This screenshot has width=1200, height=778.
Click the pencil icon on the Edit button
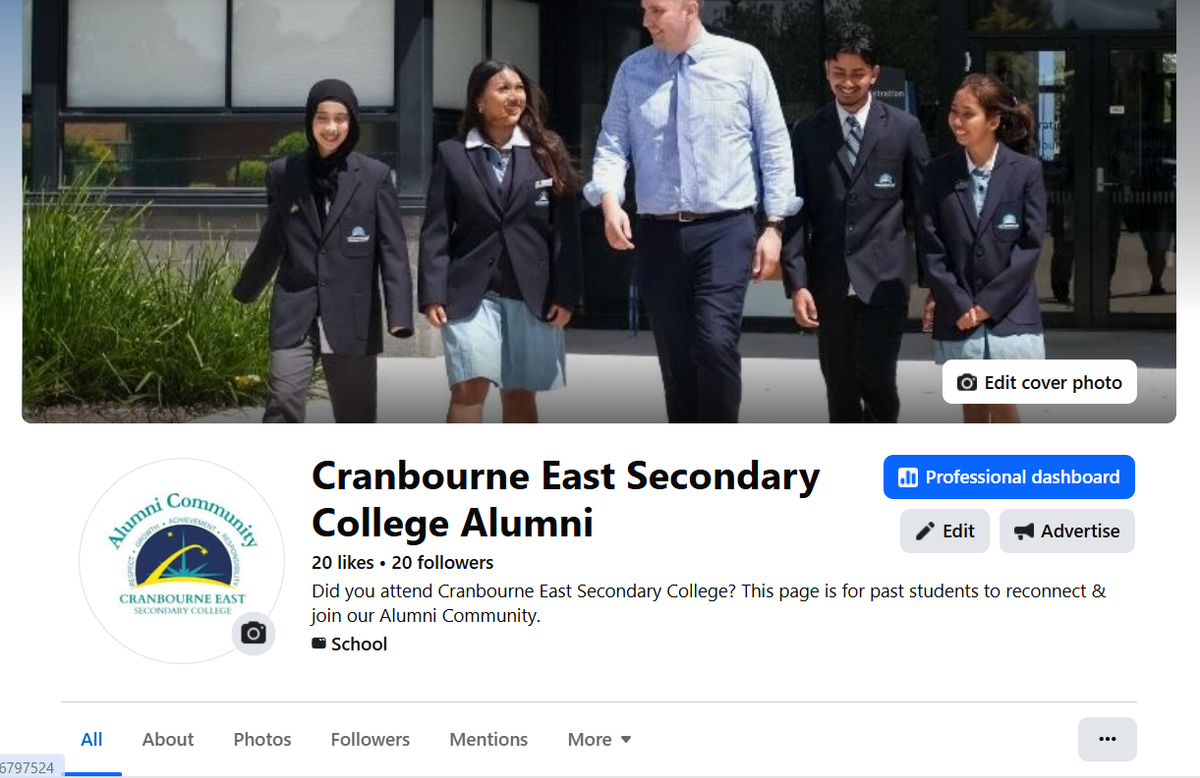point(926,531)
